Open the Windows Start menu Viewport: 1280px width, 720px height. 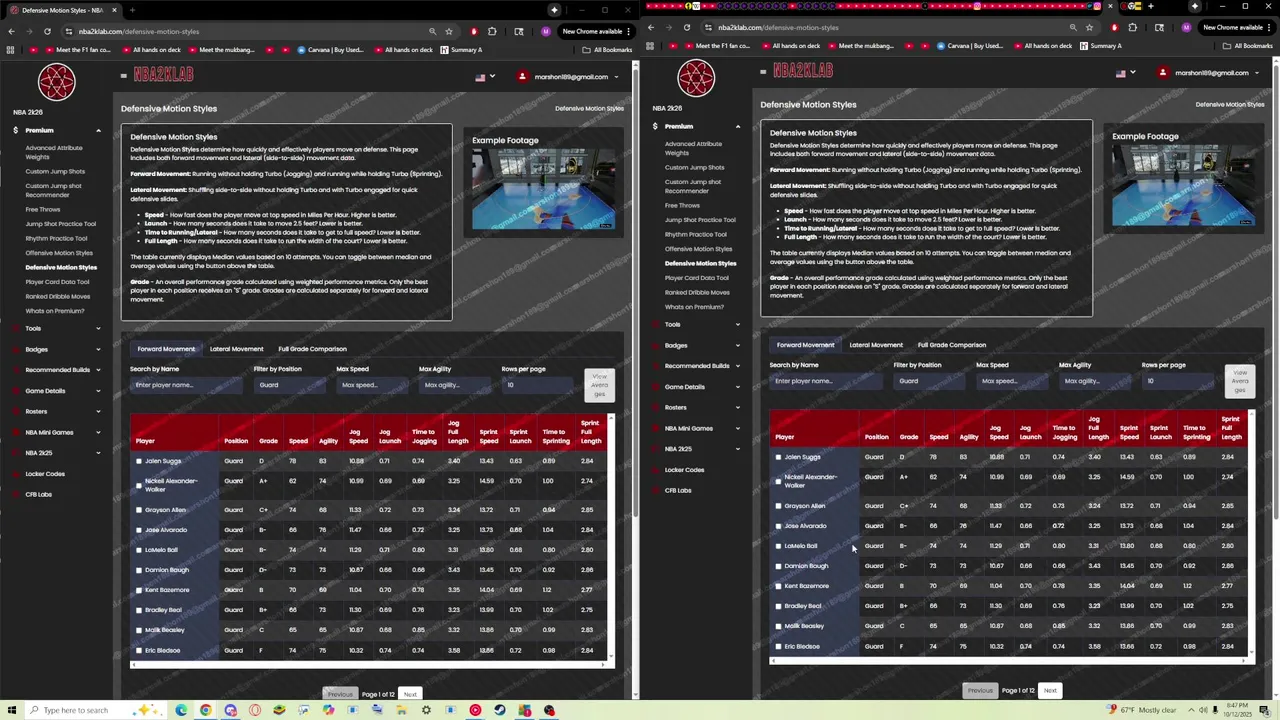(x=11, y=710)
